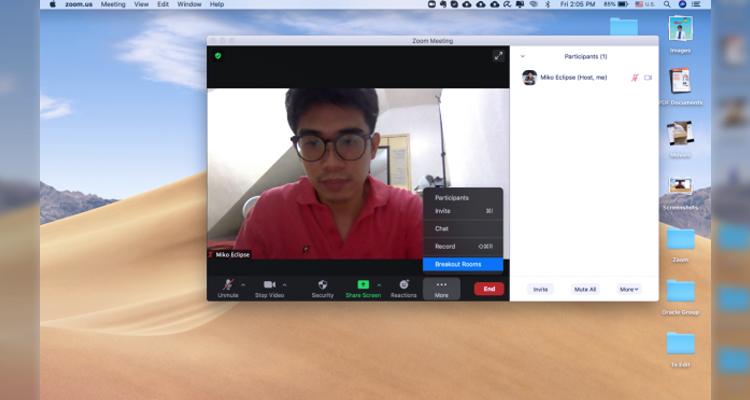
Task: Click the Invite button in Participants panel
Action: [540, 289]
